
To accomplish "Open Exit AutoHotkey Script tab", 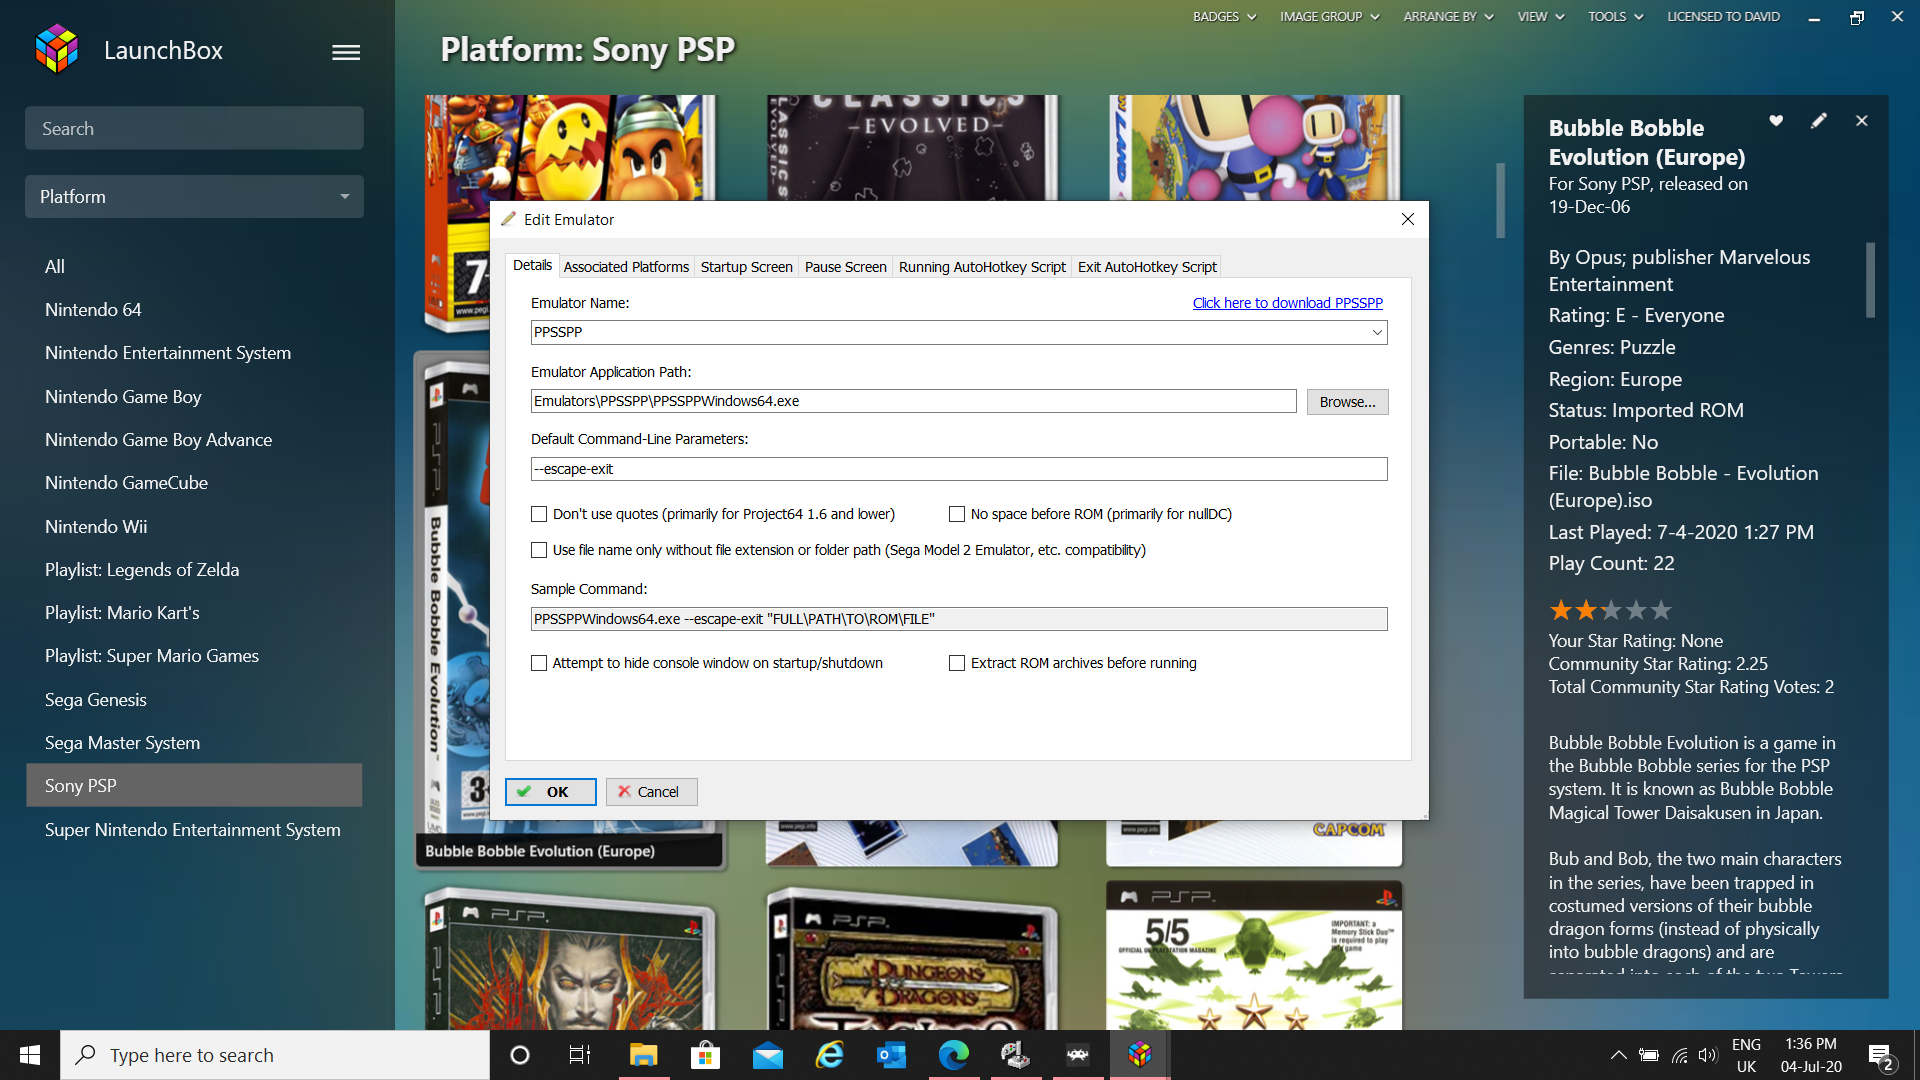I will [x=1147, y=267].
